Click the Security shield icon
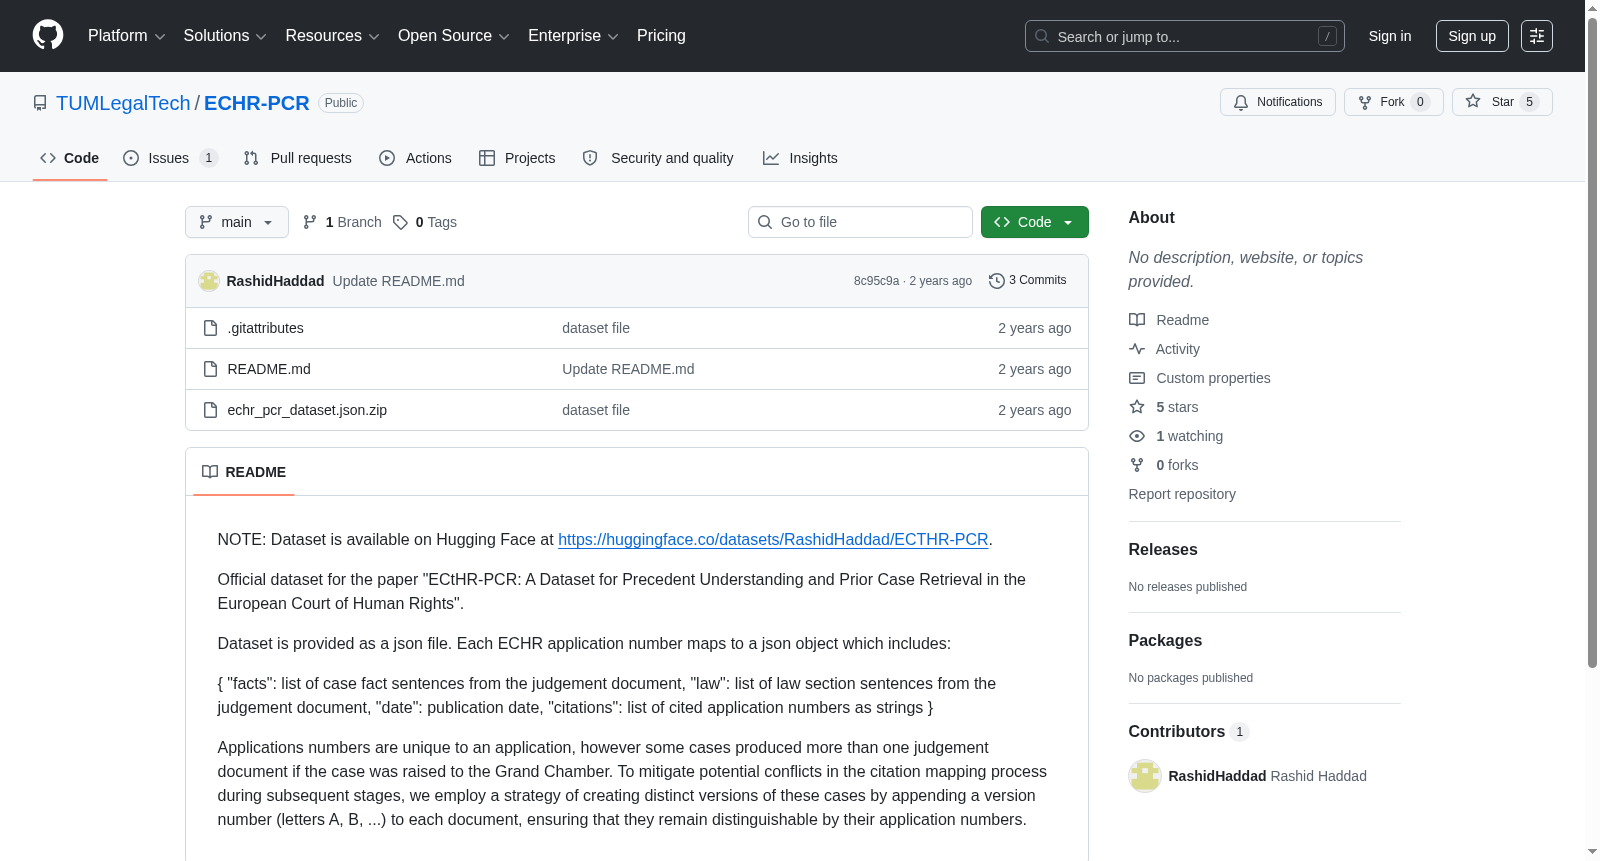The image size is (1600, 861). coord(590,158)
